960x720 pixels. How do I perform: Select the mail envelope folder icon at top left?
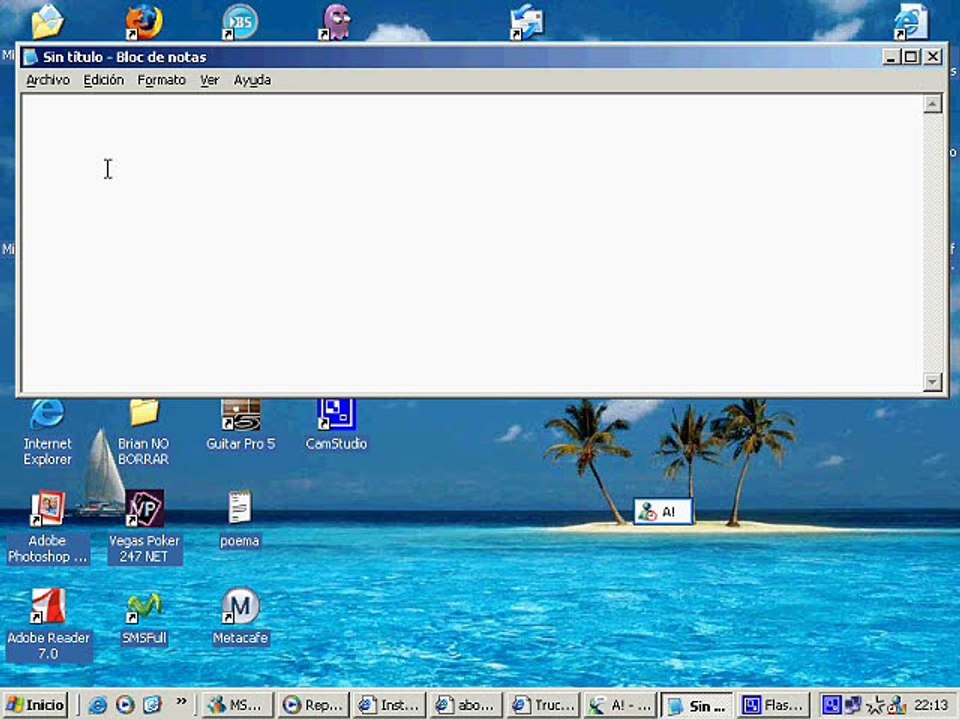pos(47,21)
